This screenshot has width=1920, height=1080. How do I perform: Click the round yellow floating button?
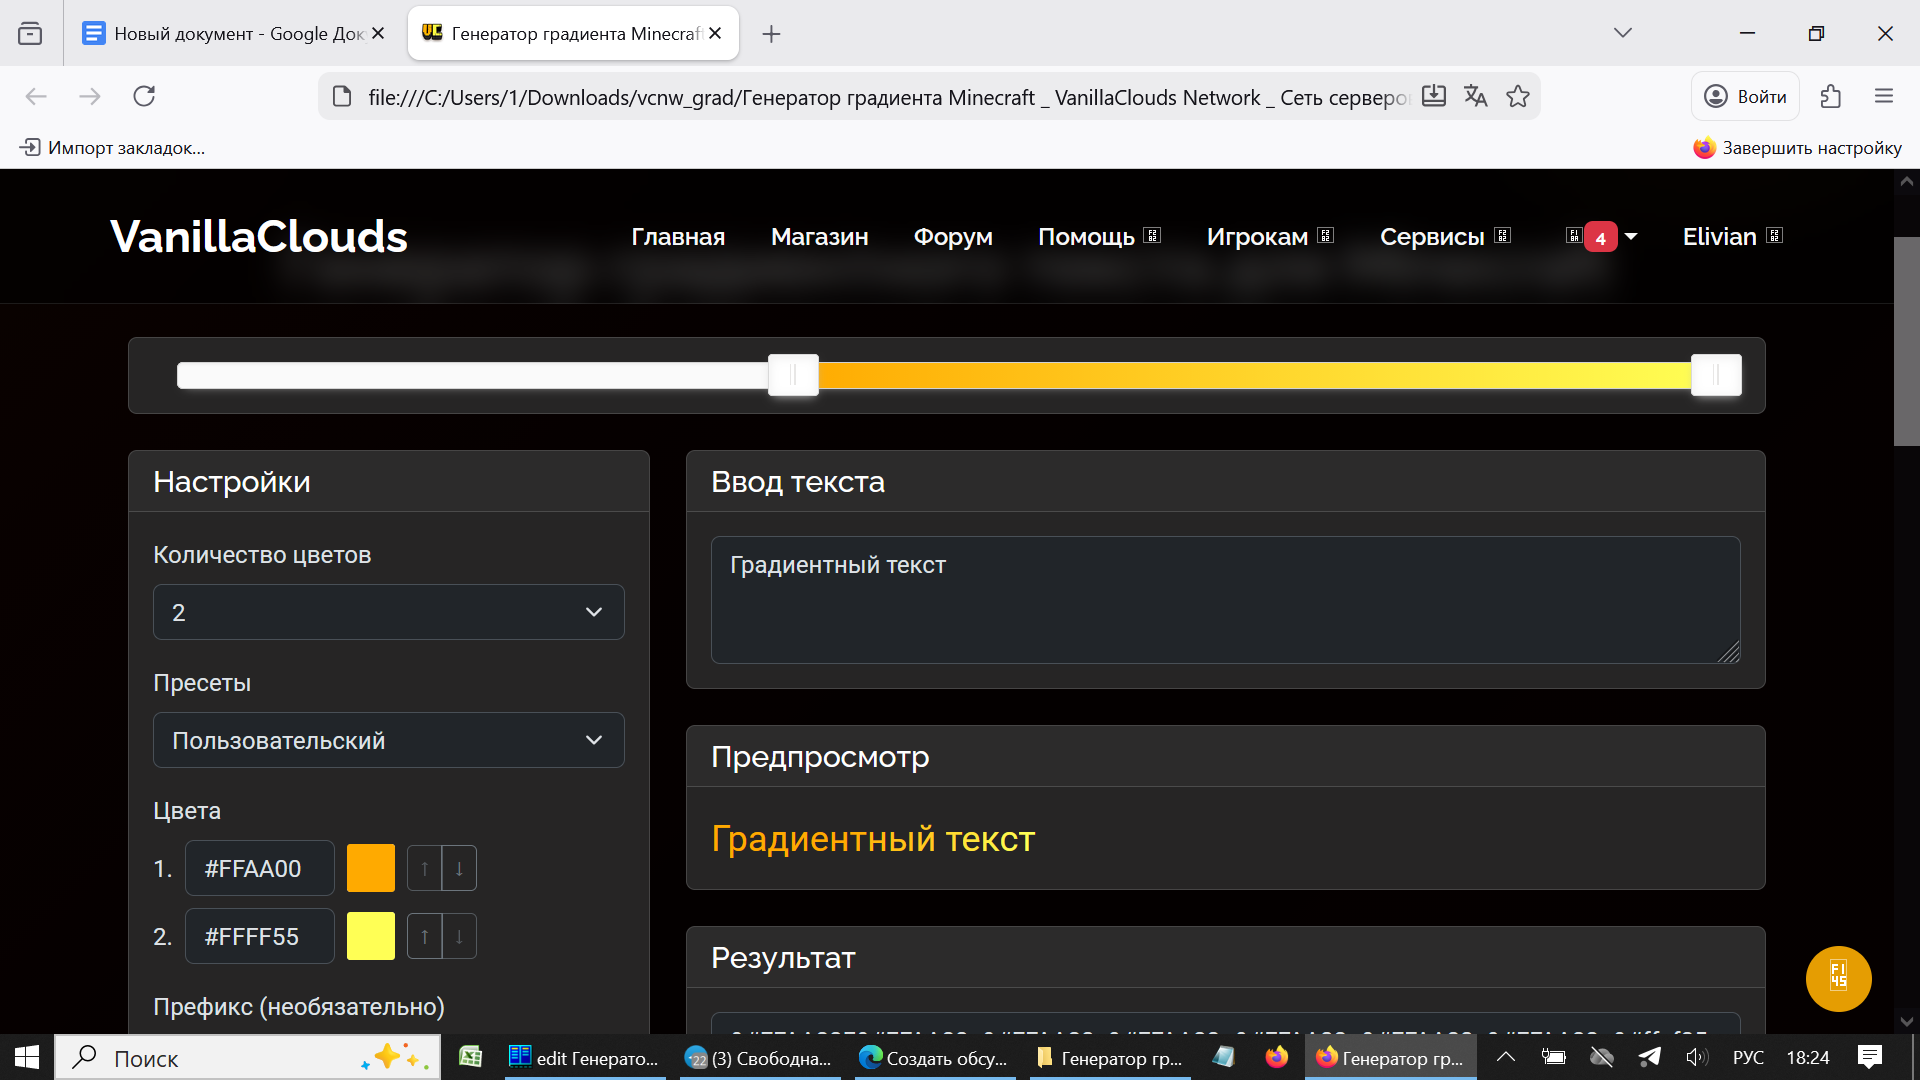tap(1838, 978)
